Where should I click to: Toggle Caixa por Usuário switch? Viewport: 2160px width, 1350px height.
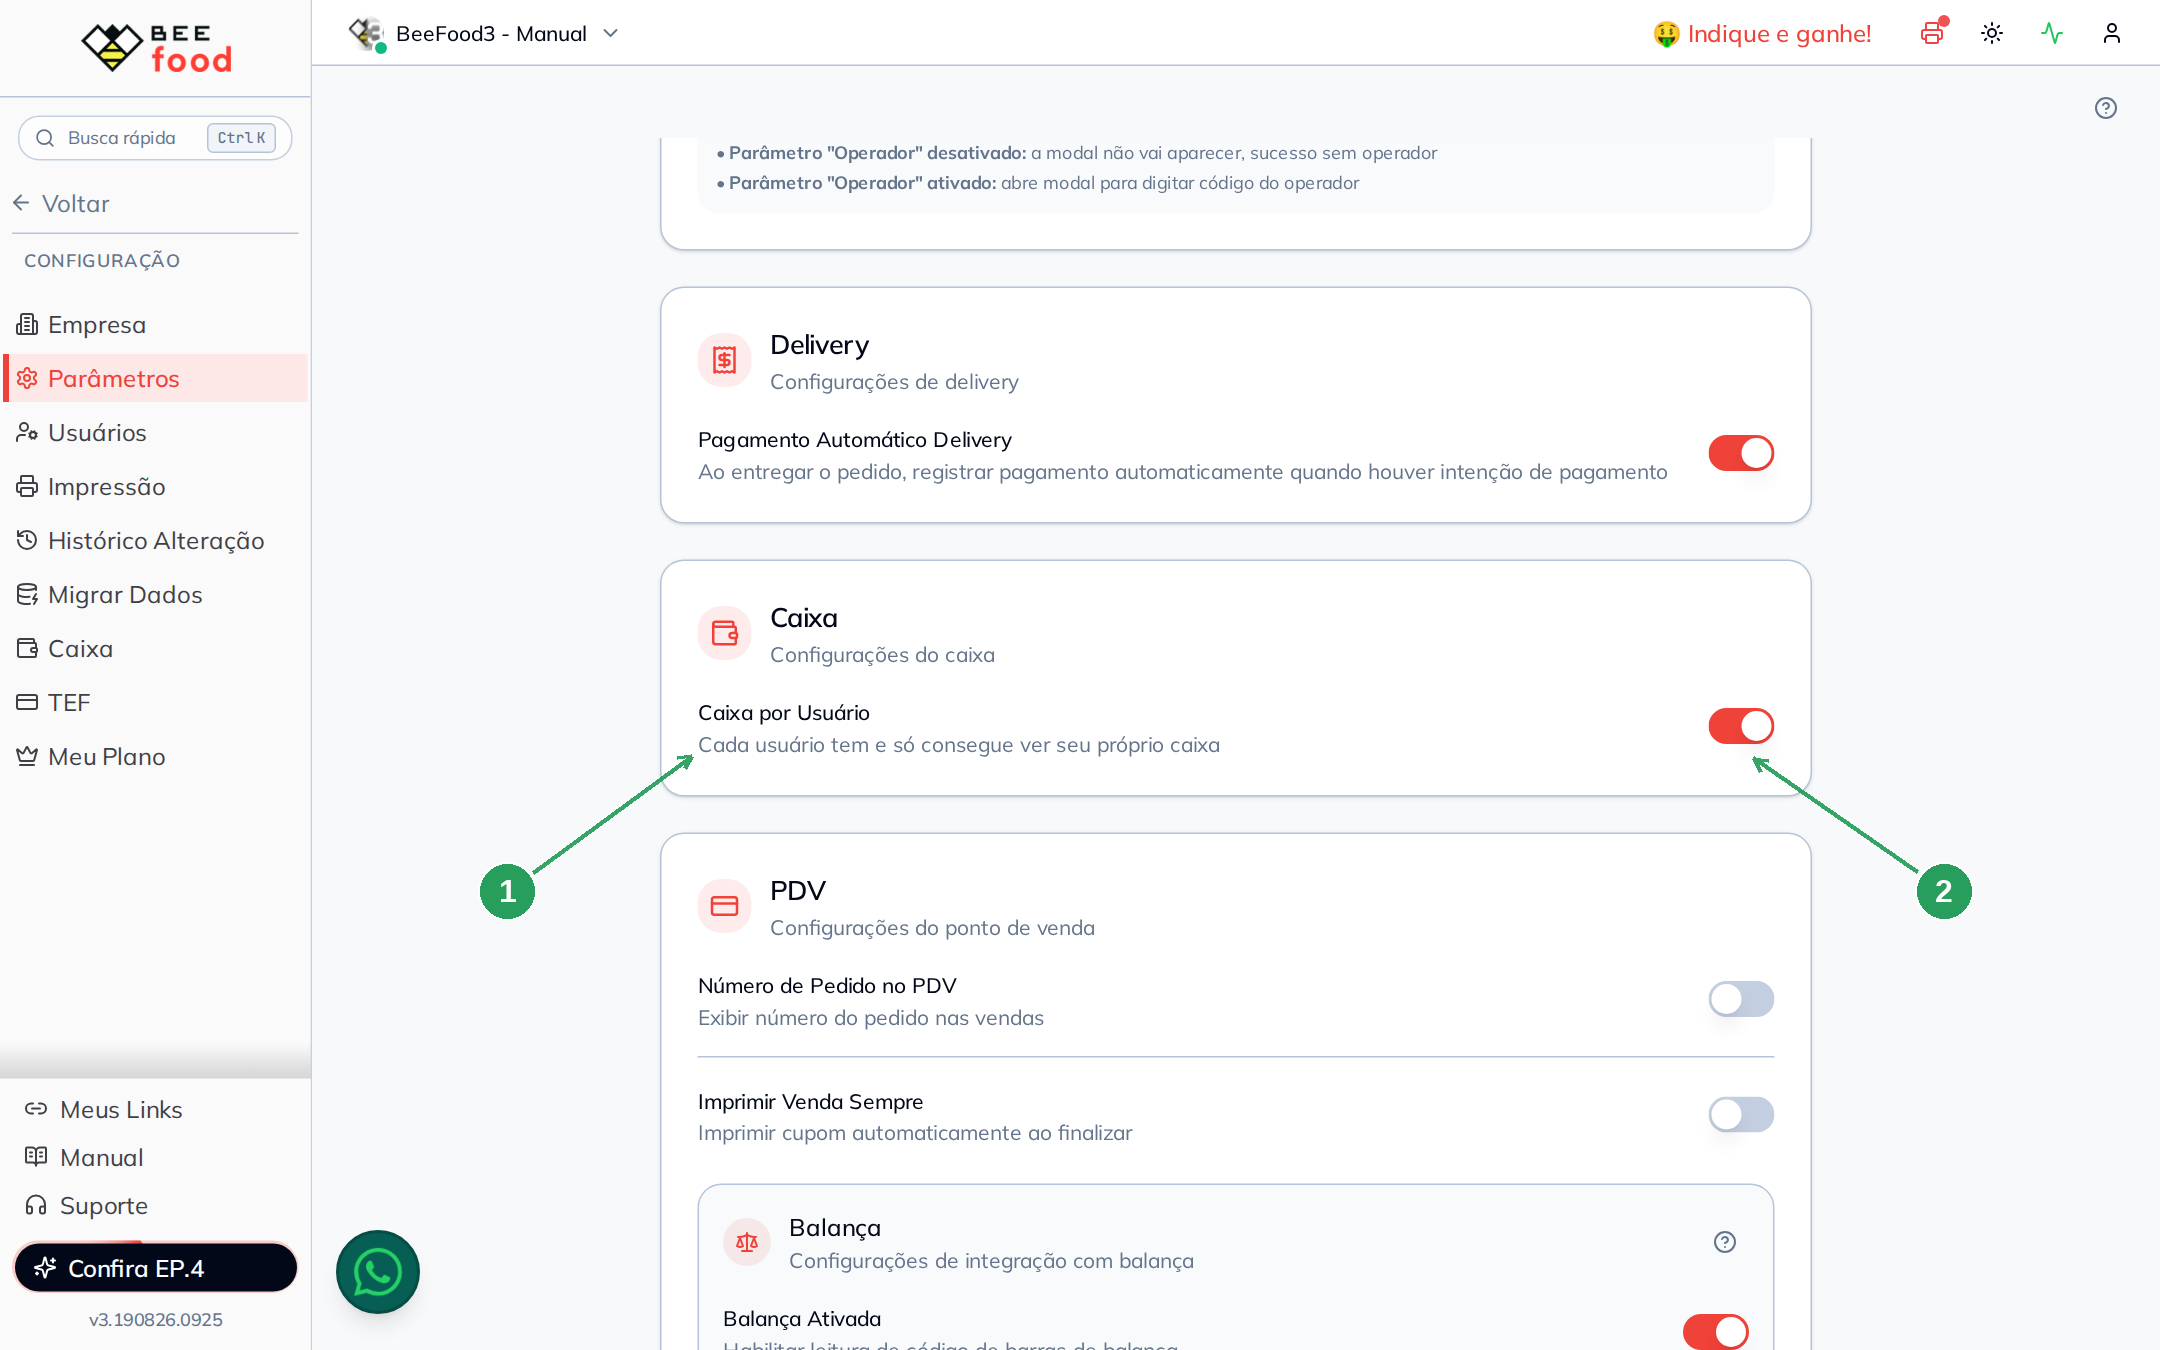click(x=1741, y=726)
